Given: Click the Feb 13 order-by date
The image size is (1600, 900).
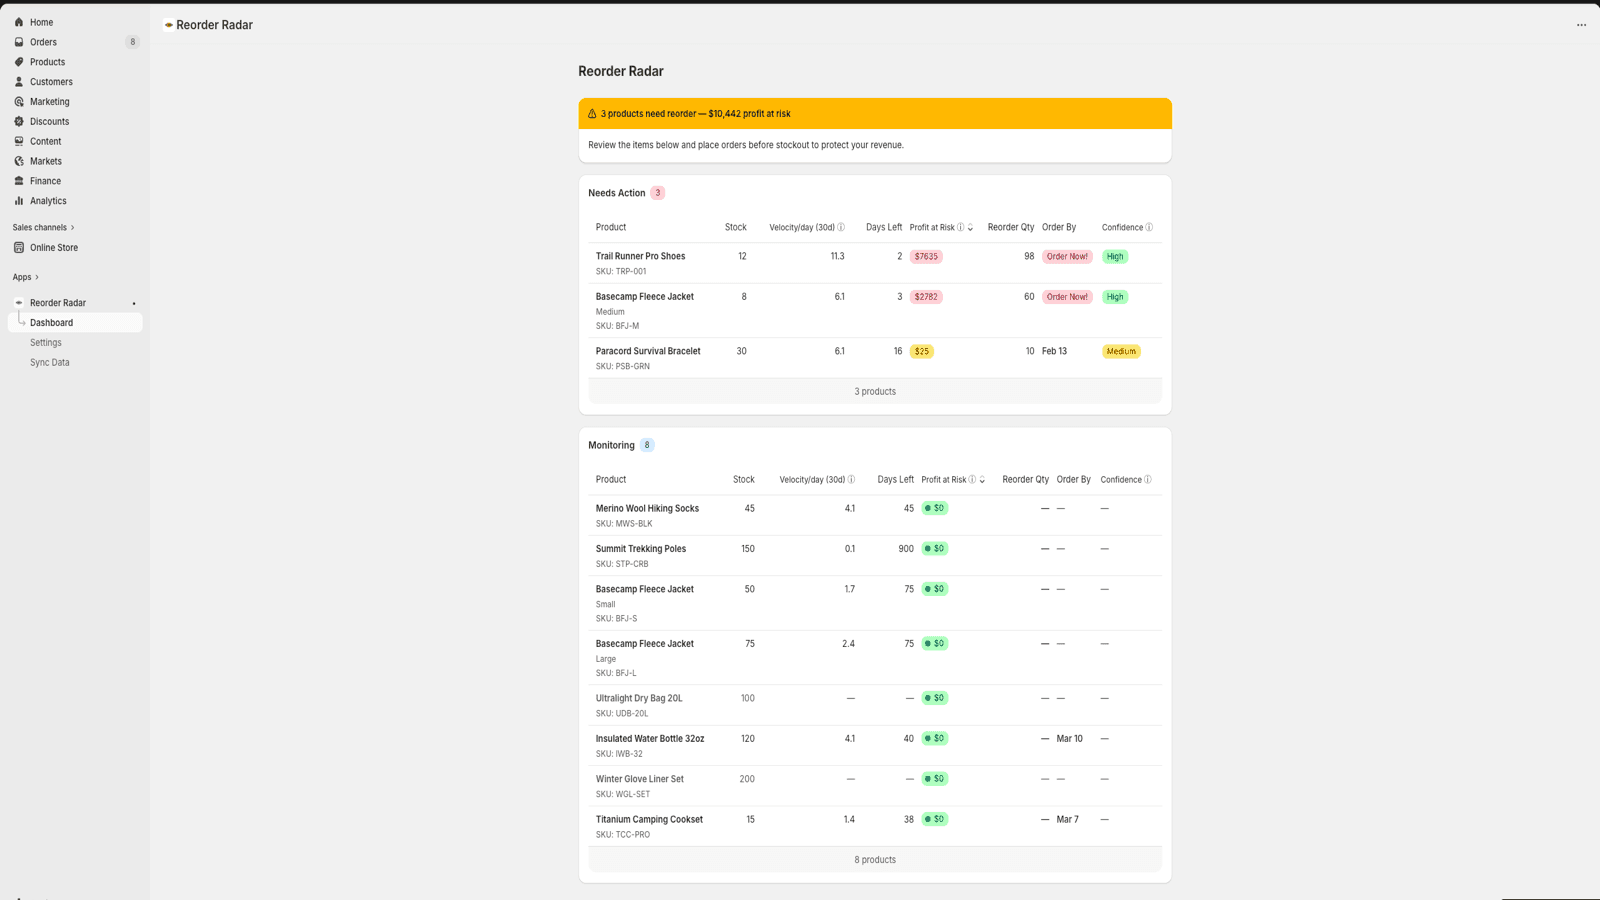Looking at the screenshot, I should (x=1054, y=351).
